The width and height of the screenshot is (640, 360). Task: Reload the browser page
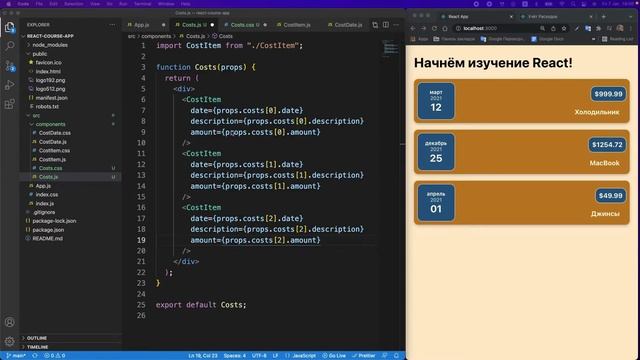pos(434,28)
